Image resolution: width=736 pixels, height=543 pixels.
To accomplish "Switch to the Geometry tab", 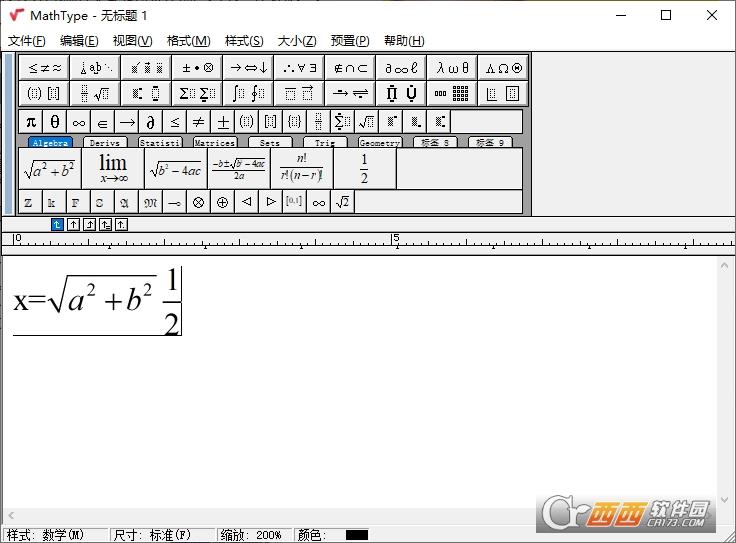I will (x=380, y=143).
